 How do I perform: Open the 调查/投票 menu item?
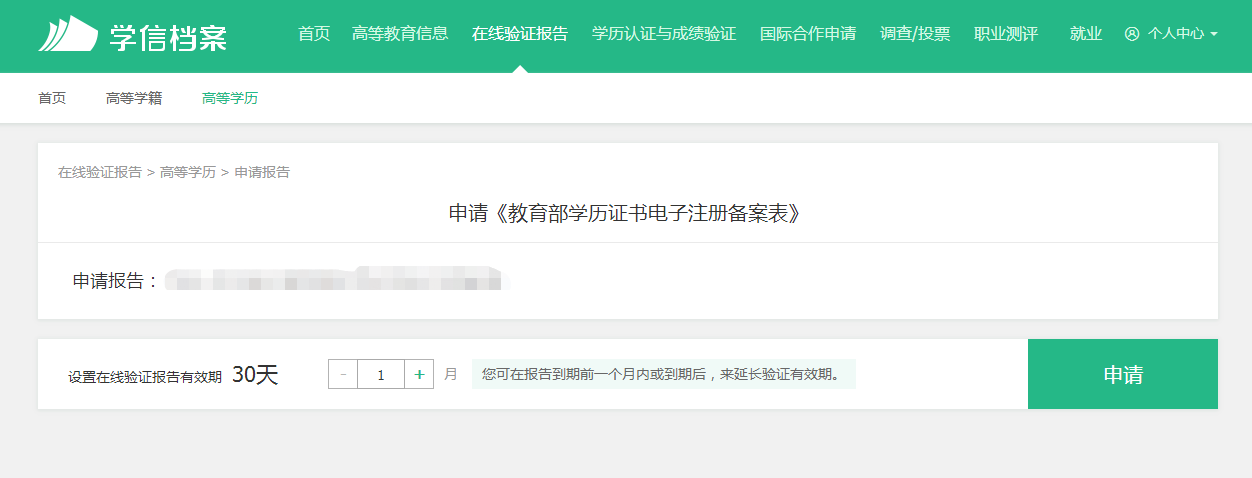[x=915, y=34]
